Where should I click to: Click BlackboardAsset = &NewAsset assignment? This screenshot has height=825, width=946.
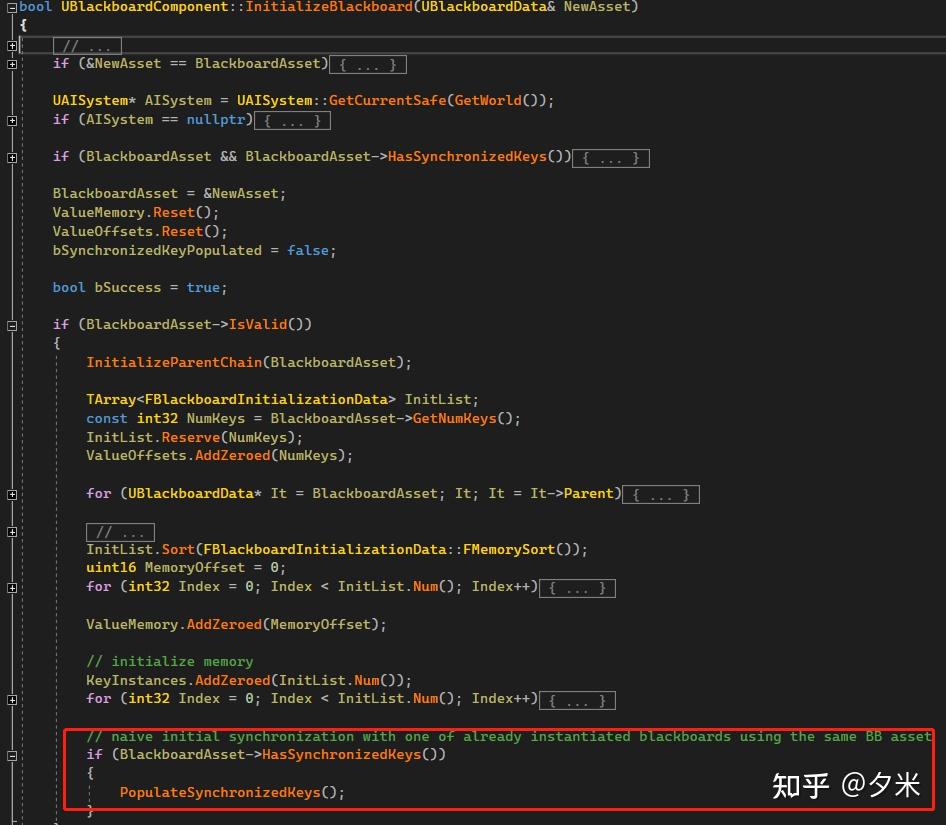tap(169, 194)
